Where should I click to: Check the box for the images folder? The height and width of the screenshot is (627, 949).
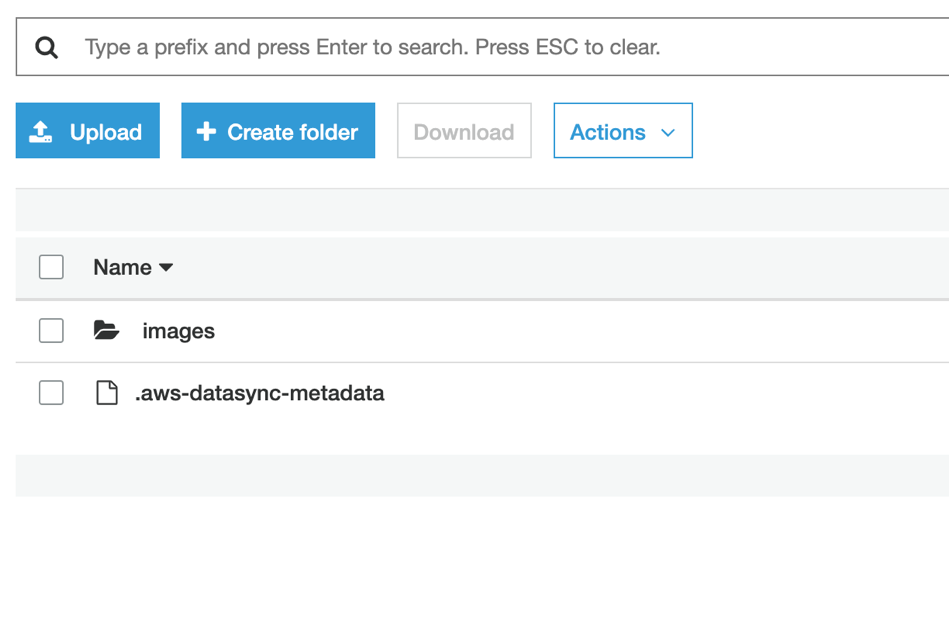[x=51, y=330]
